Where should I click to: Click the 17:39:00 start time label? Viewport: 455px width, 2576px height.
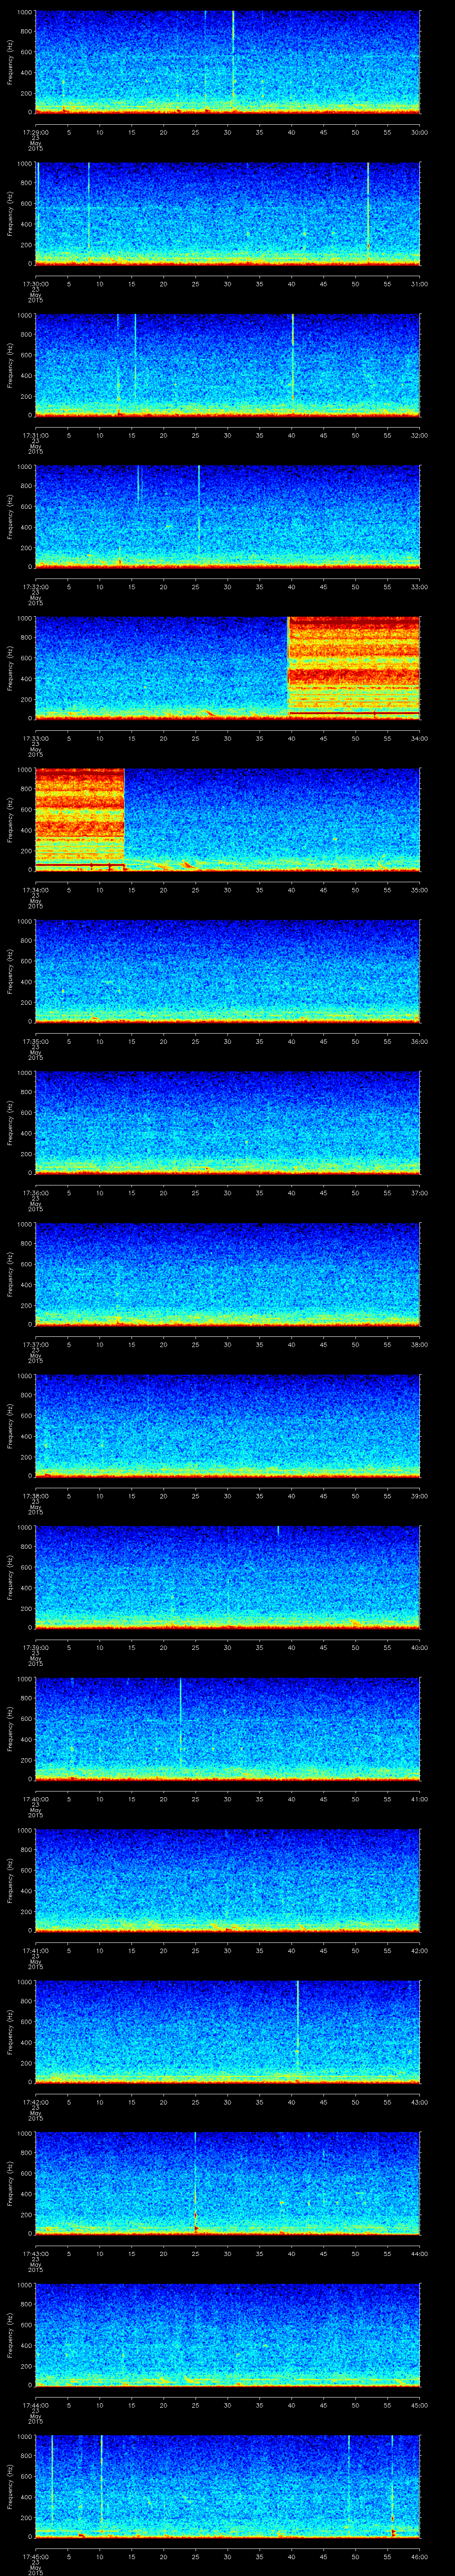tap(35, 1647)
